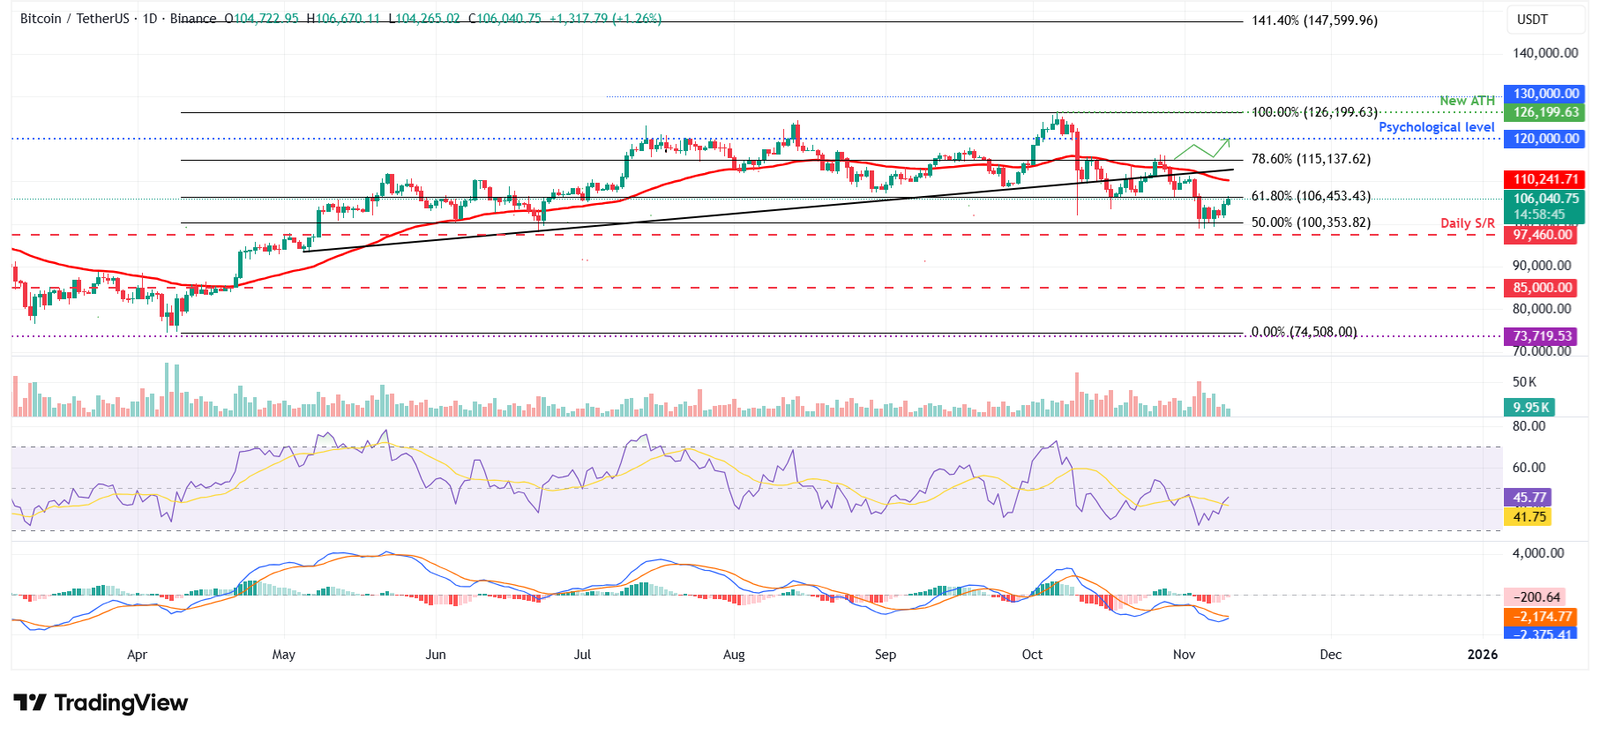Screen dimensions: 1600x736
Task: Click the 61.80% Fibonacci level label
Action: [1311, 197]
